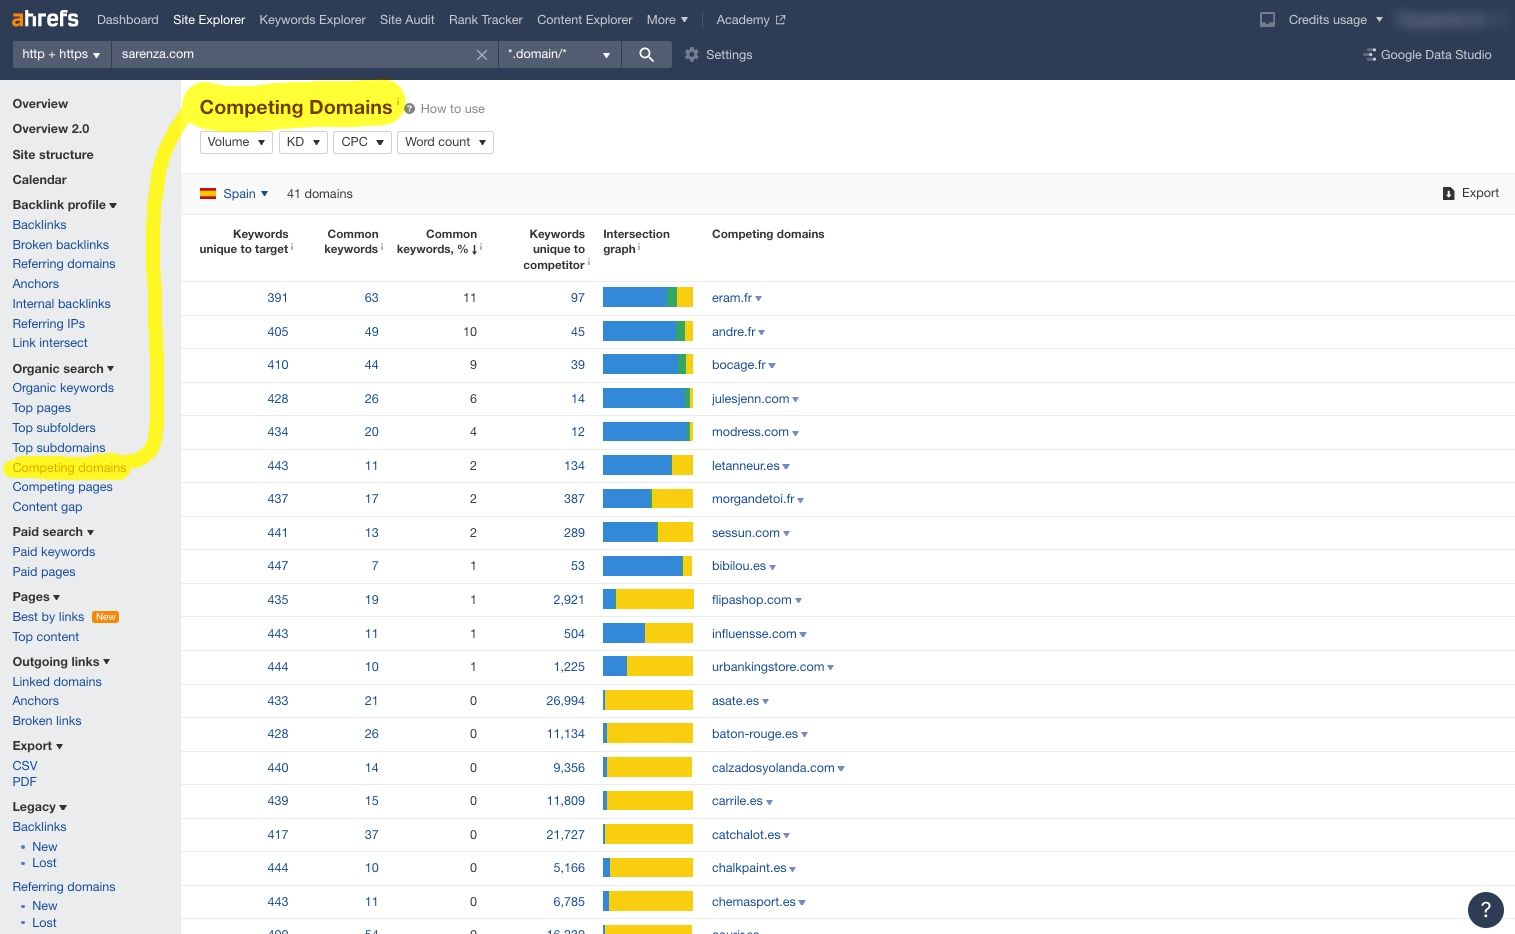
Task: Open Google Data Studio integration
Action: coord(1427,55)
